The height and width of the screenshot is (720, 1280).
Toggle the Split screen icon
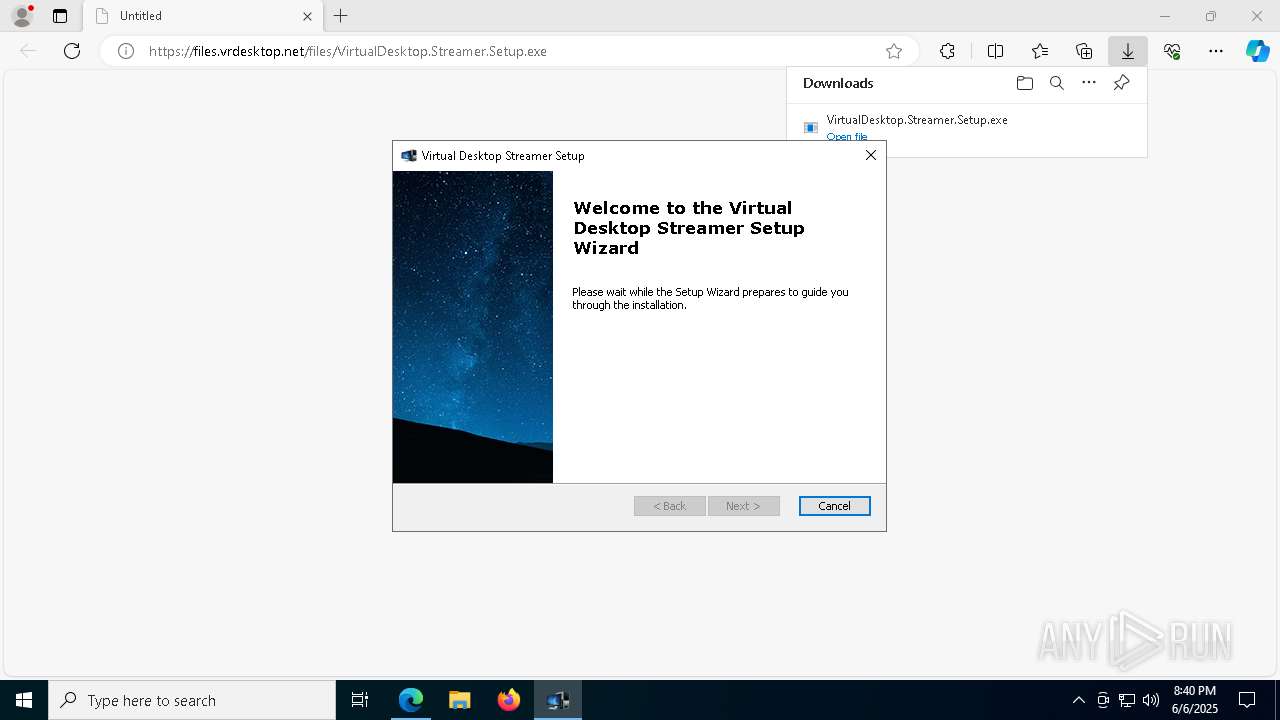(995, 51)
